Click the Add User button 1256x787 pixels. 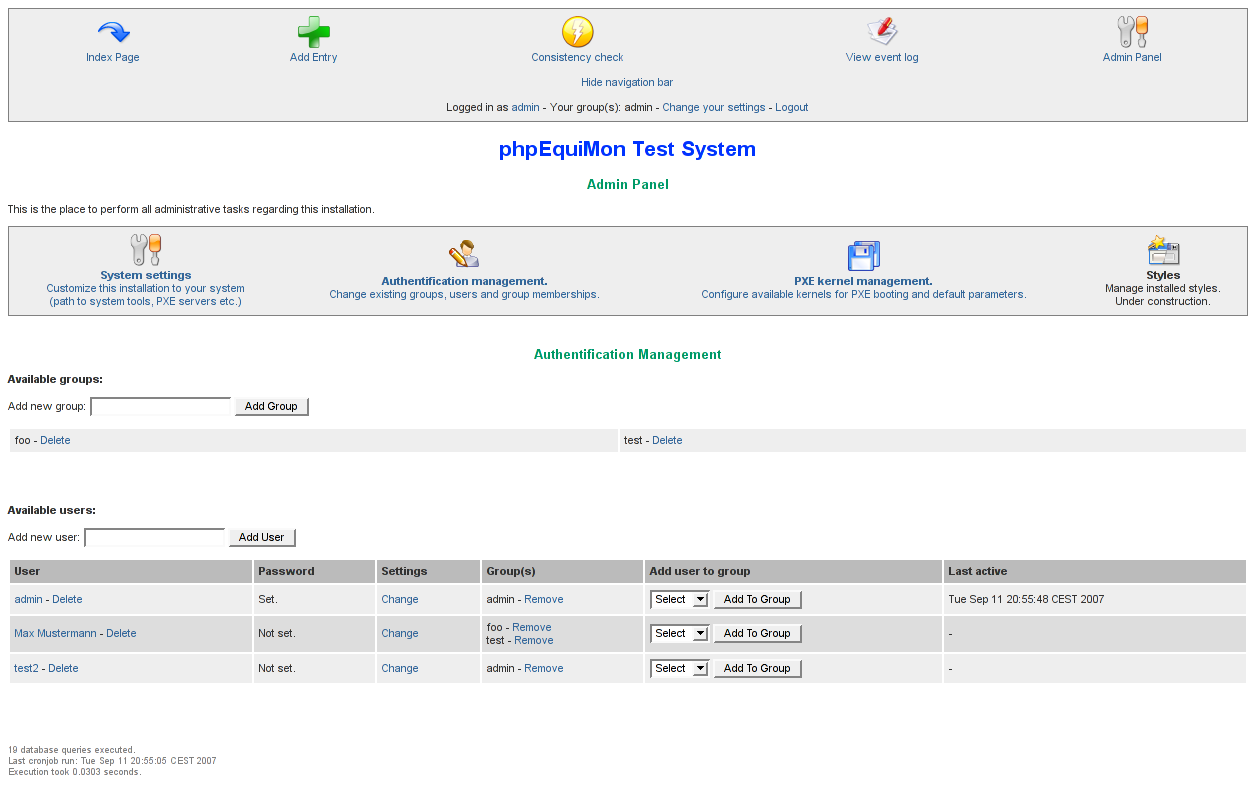[x=262, y=537]
